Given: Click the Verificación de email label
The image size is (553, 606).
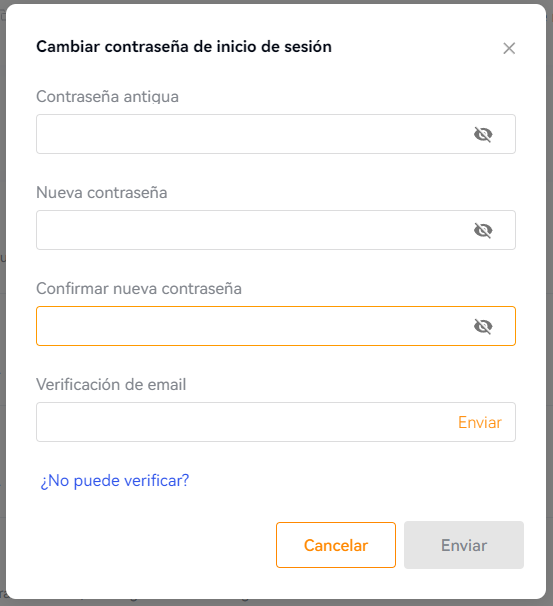Looking at the screenshot, I should [x=111, y=385].
